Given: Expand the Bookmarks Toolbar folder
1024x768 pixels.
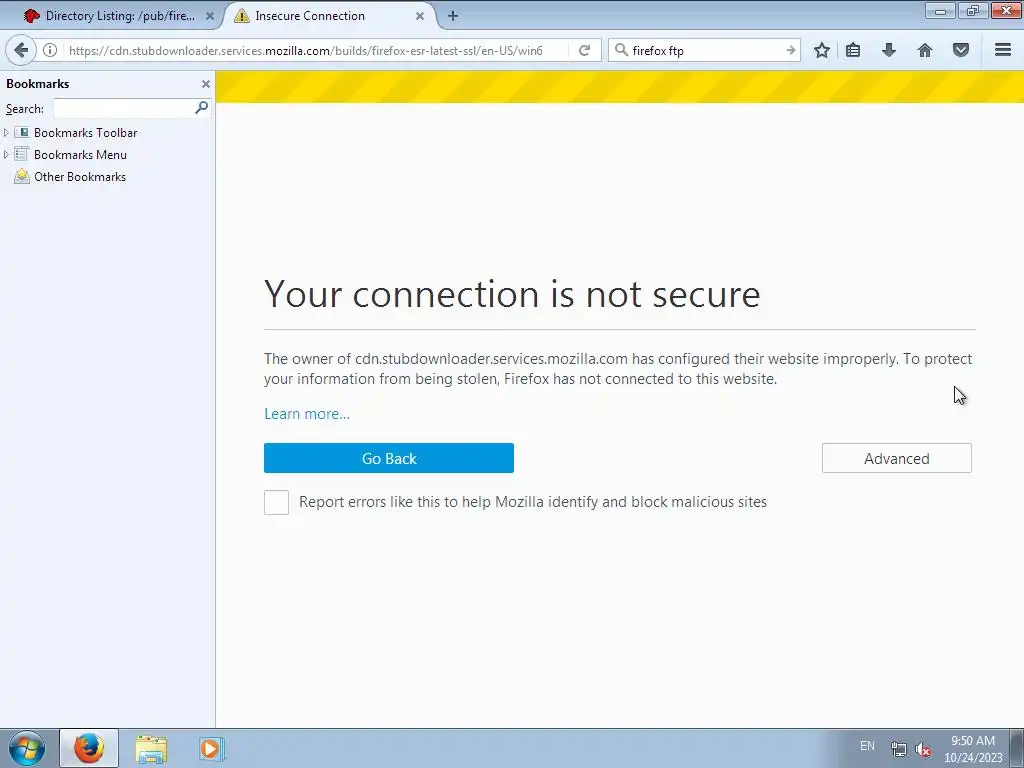Looking at the screenshot, I should (6, 133).
